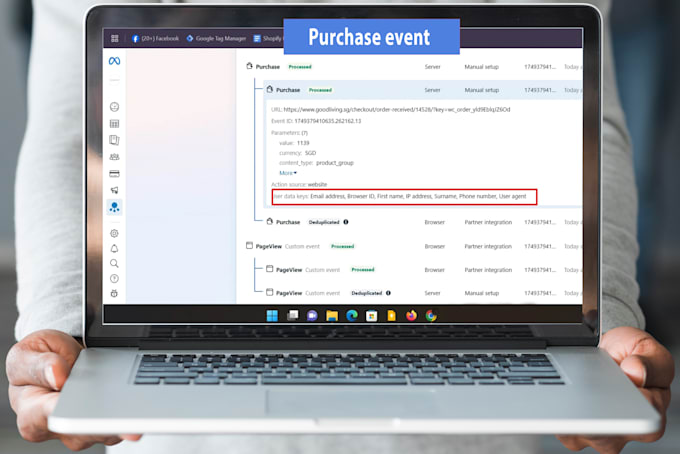The height and width of the screenshot is (454, 680).
Task: Click info icon beside PageView Deduplicated badge
Action: pyautogui.click(x=388, y=293)
